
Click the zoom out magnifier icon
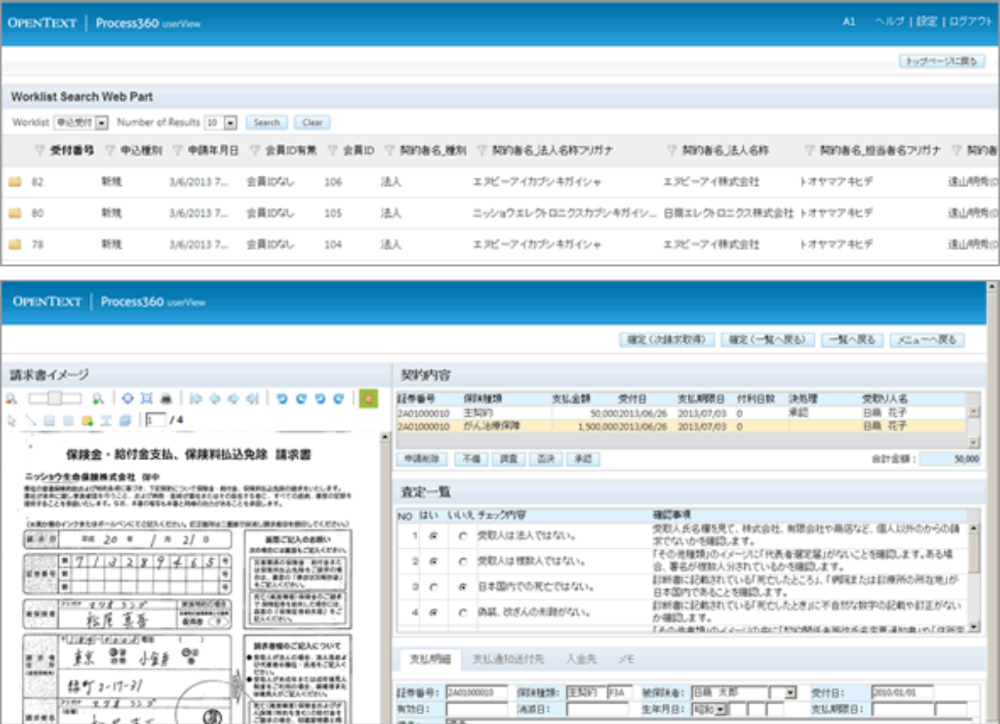[11, 399]
